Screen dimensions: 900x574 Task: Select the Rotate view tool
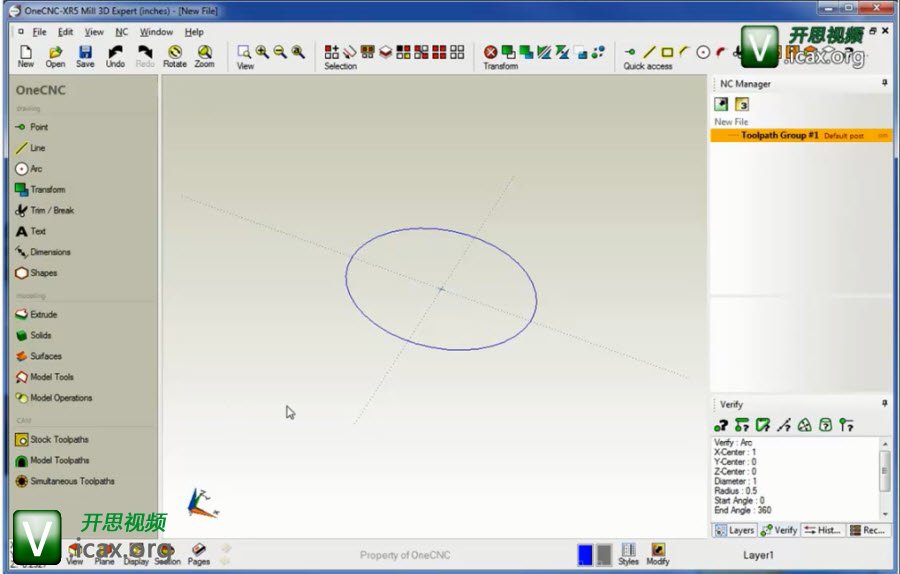175,54
